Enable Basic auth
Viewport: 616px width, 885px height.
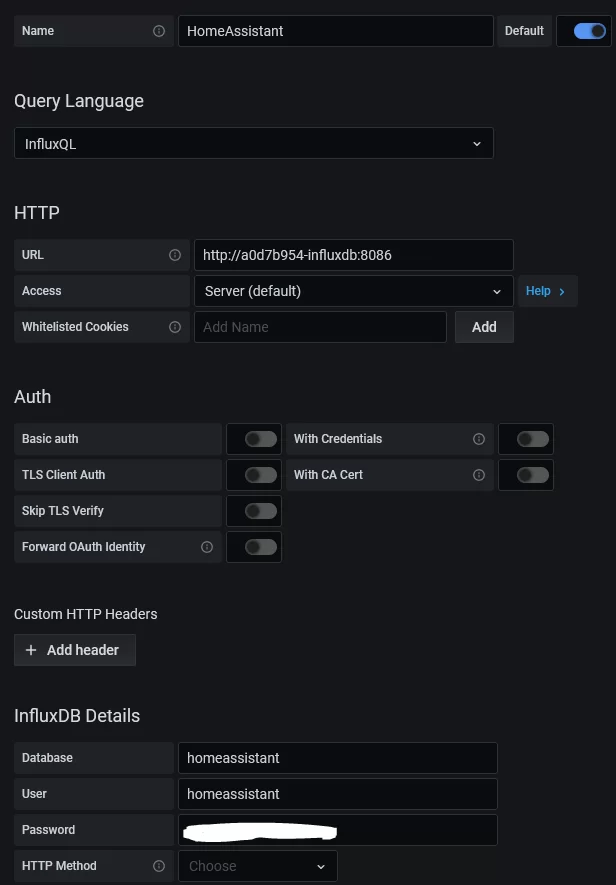[254, 438]
